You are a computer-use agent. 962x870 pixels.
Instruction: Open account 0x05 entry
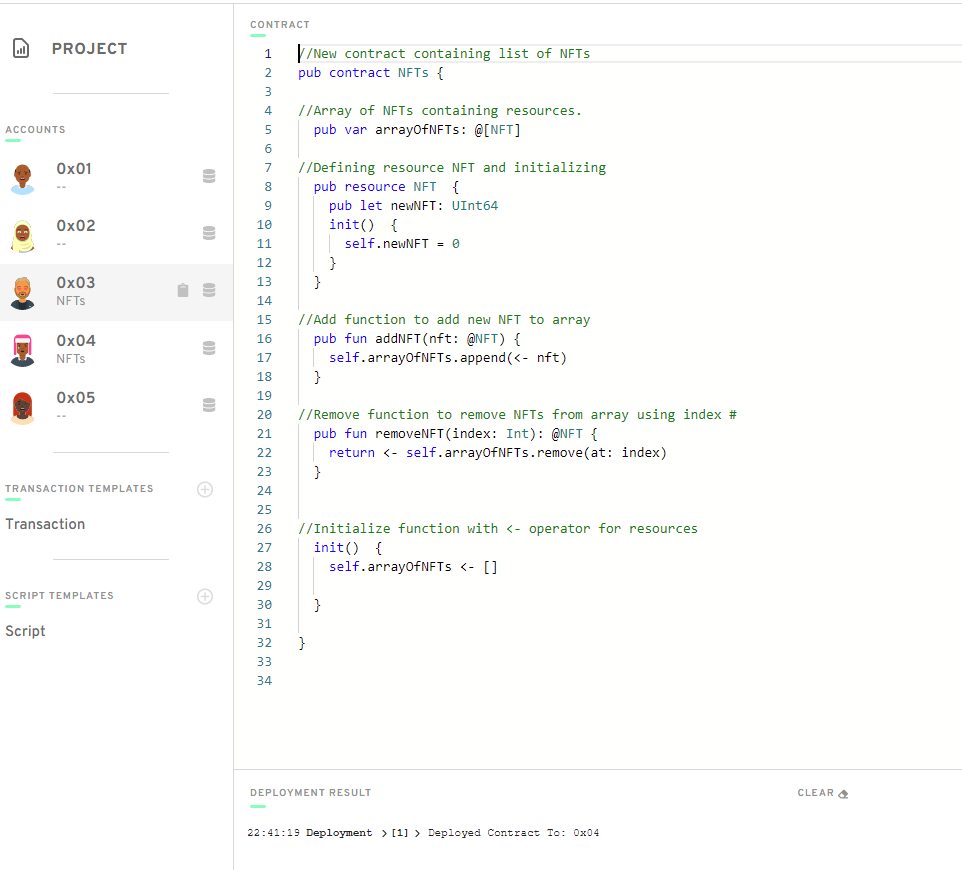(117, 407)
